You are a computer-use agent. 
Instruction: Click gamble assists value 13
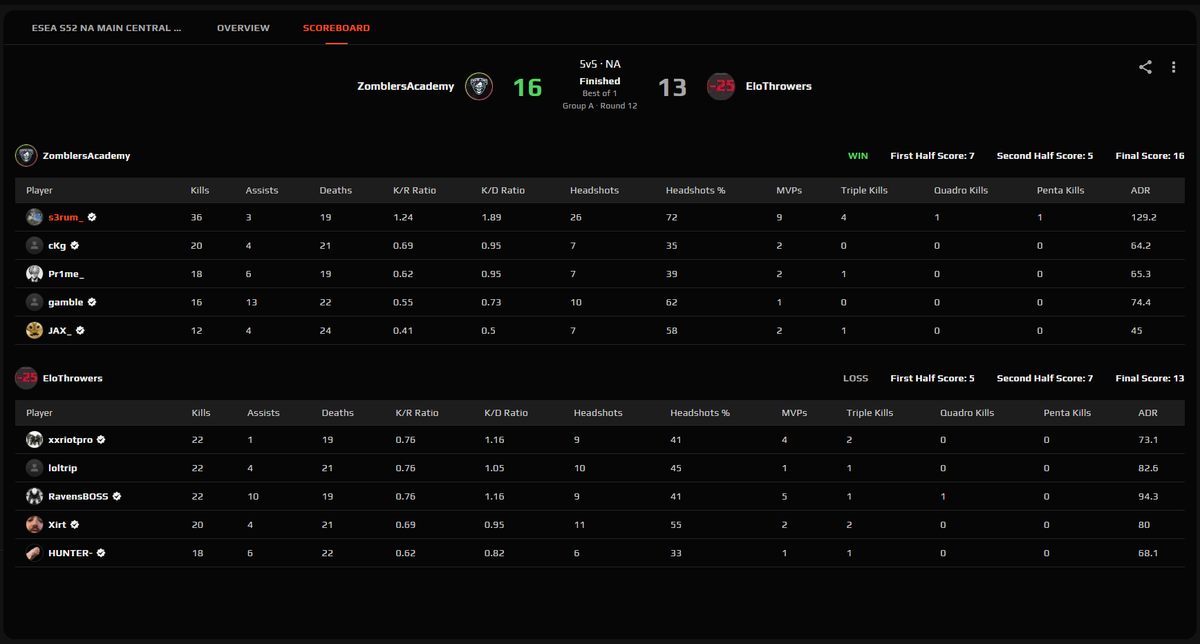click(x=251, y=302)
